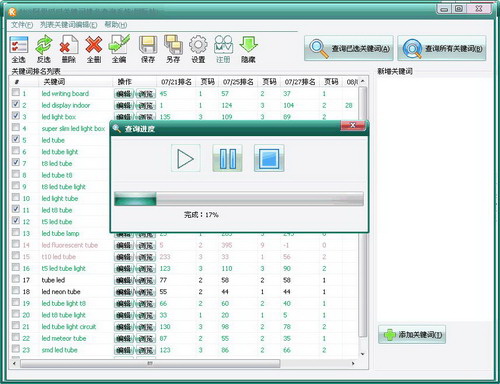Click Browse button for led neon tube row
500x384 pixels.
click(x=146, y=292)
